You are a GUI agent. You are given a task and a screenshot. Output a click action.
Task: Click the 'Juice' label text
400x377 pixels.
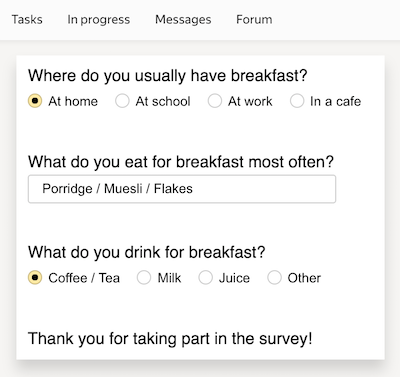[x=234, y=278]
